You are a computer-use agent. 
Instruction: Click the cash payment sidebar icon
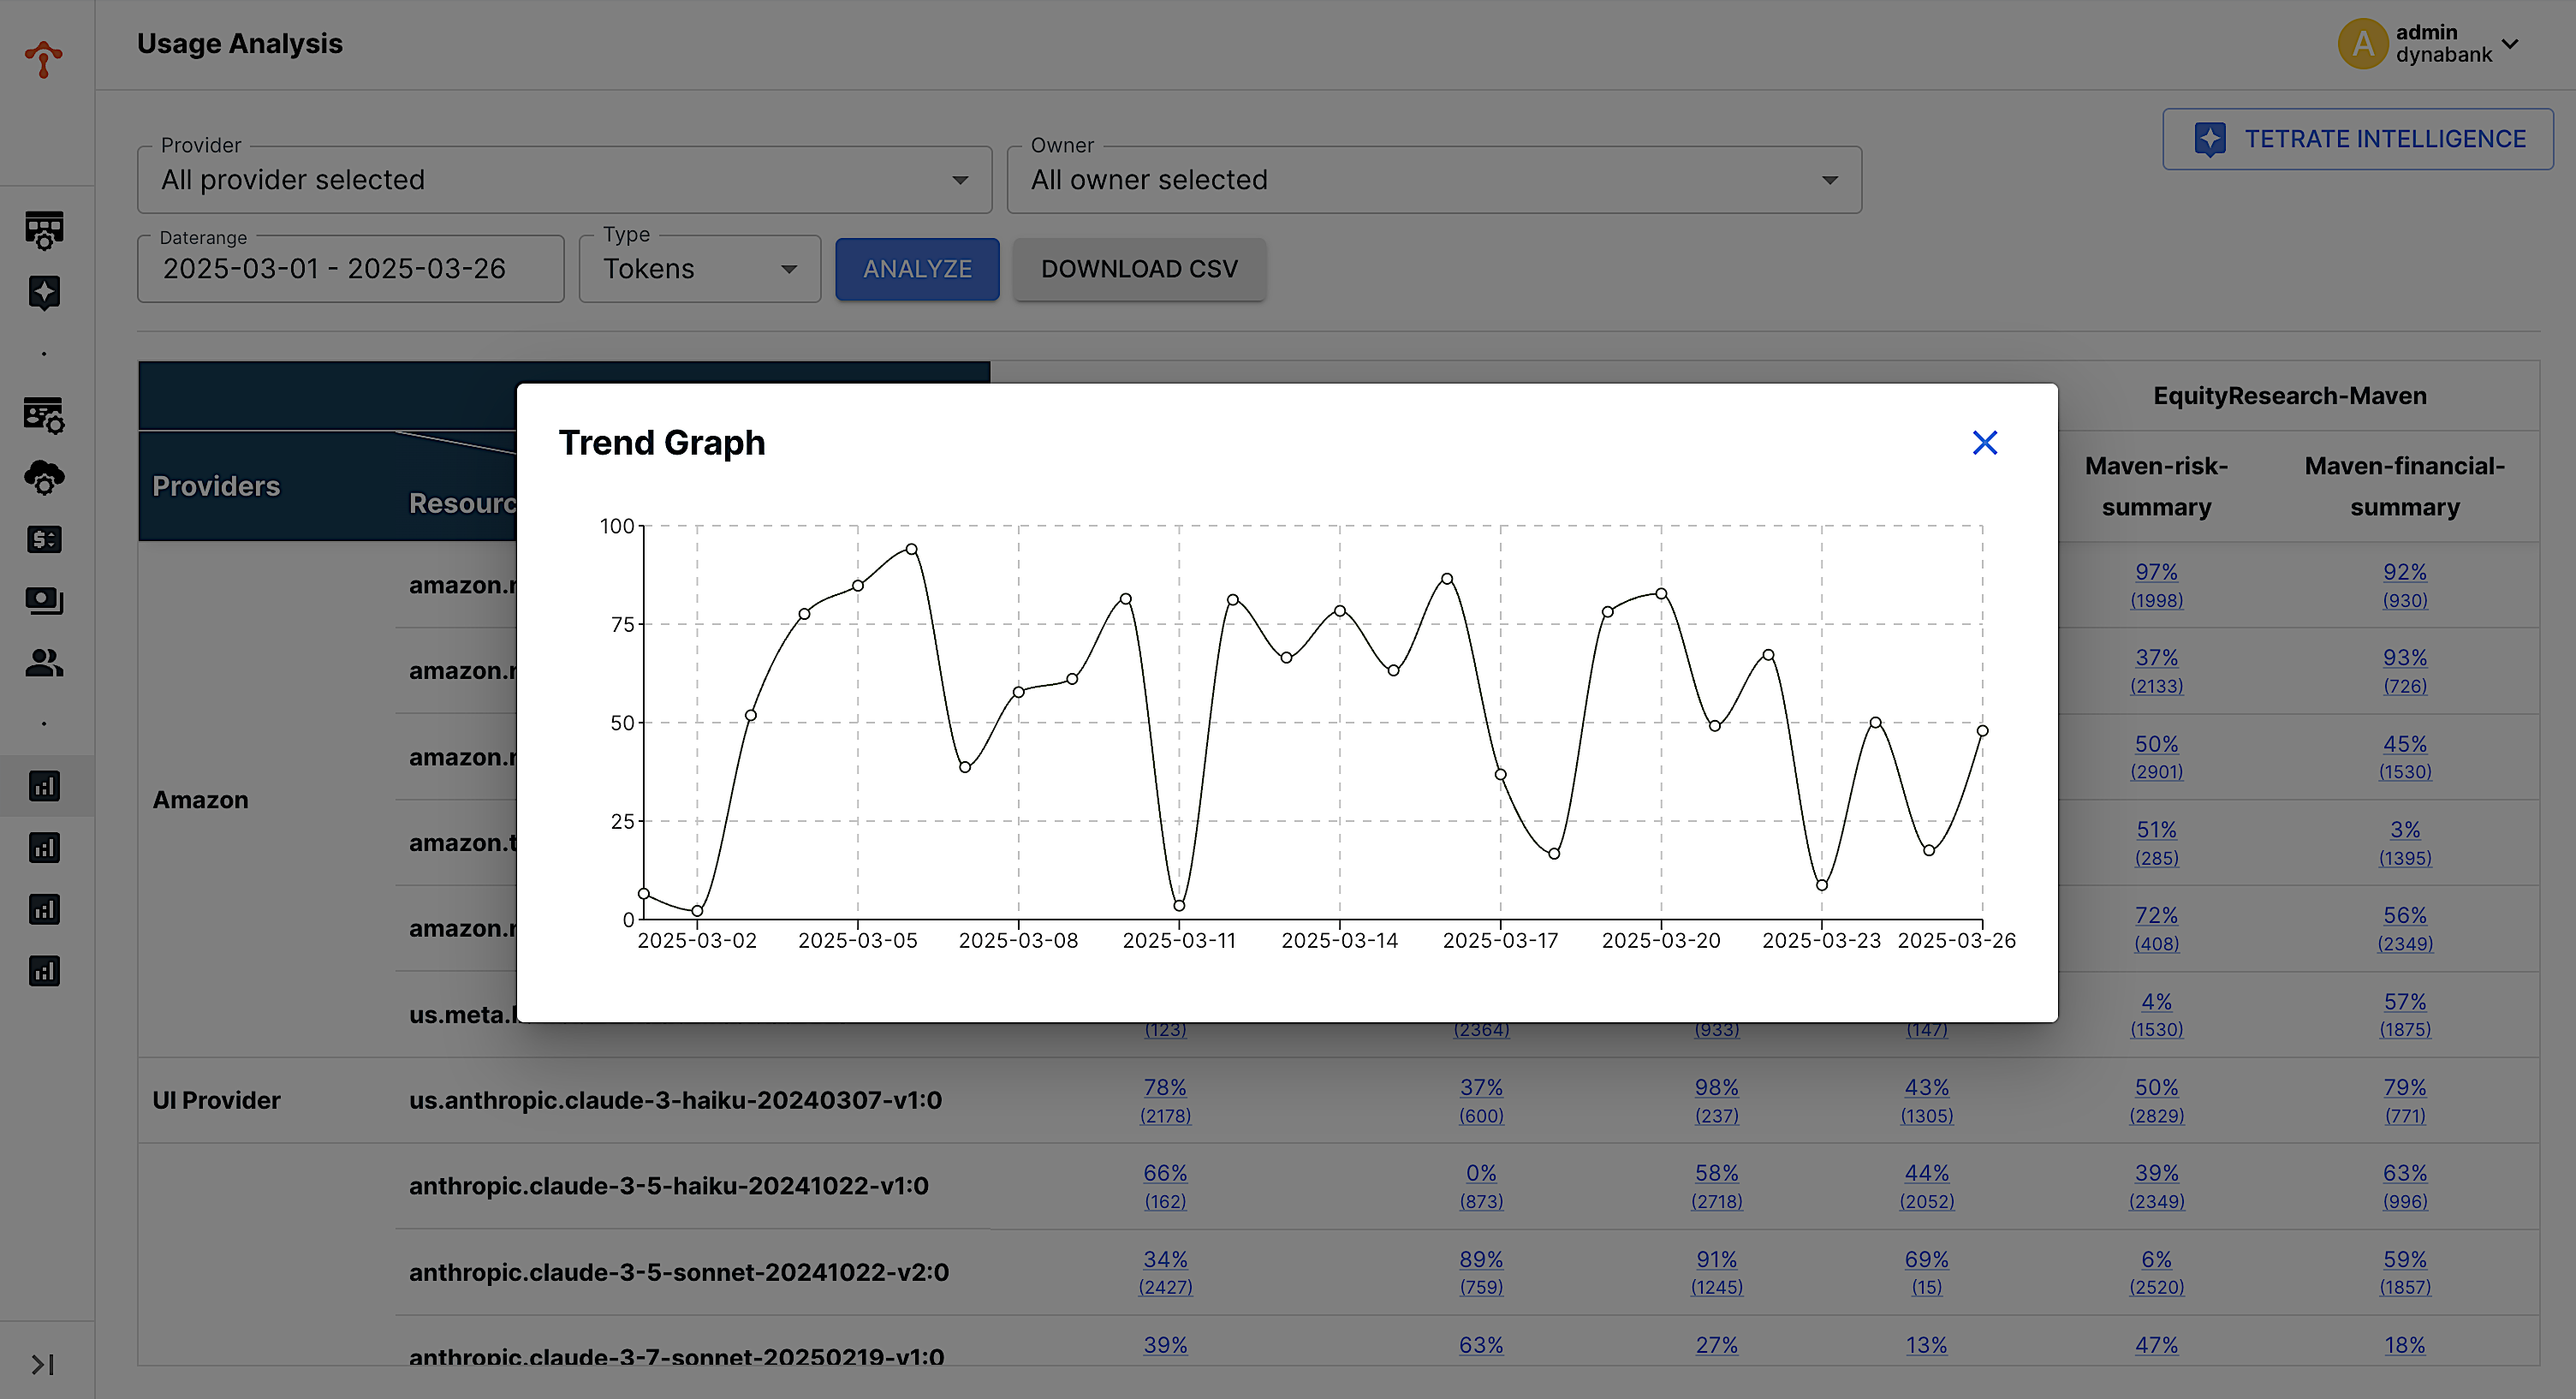[44, 601]
